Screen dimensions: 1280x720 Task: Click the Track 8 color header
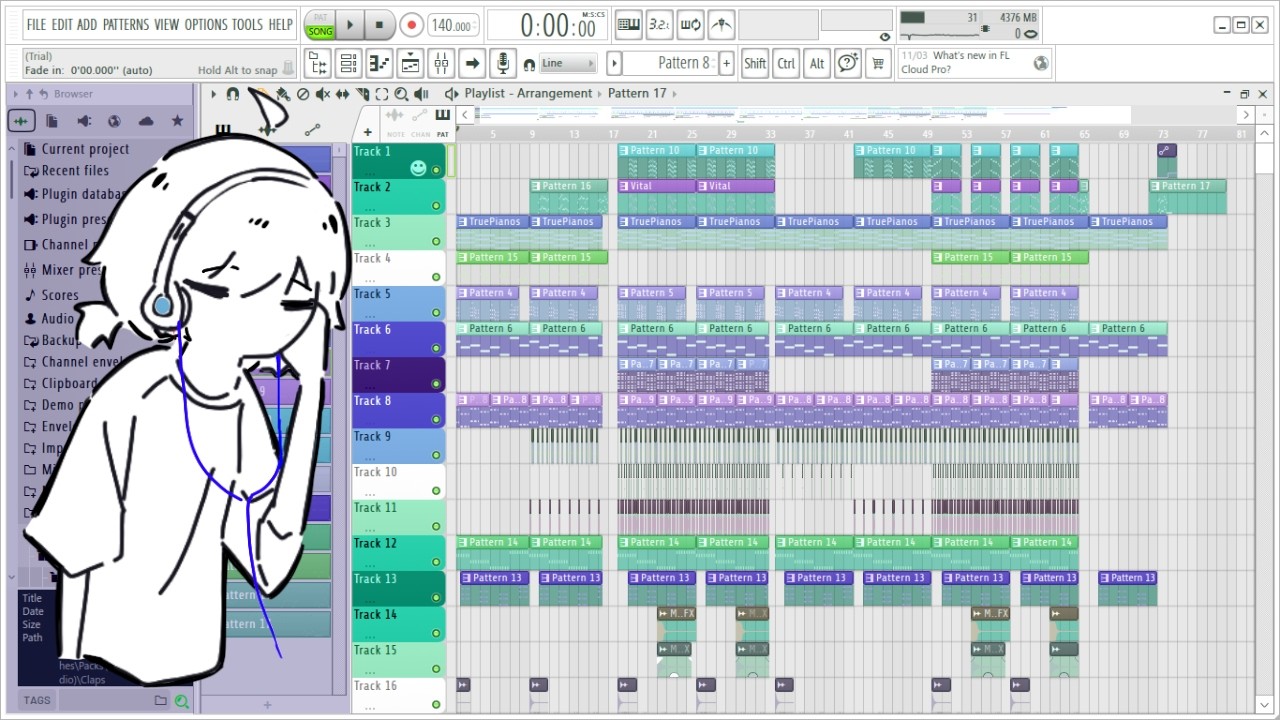pyautogui.click(x=399, y=411)
